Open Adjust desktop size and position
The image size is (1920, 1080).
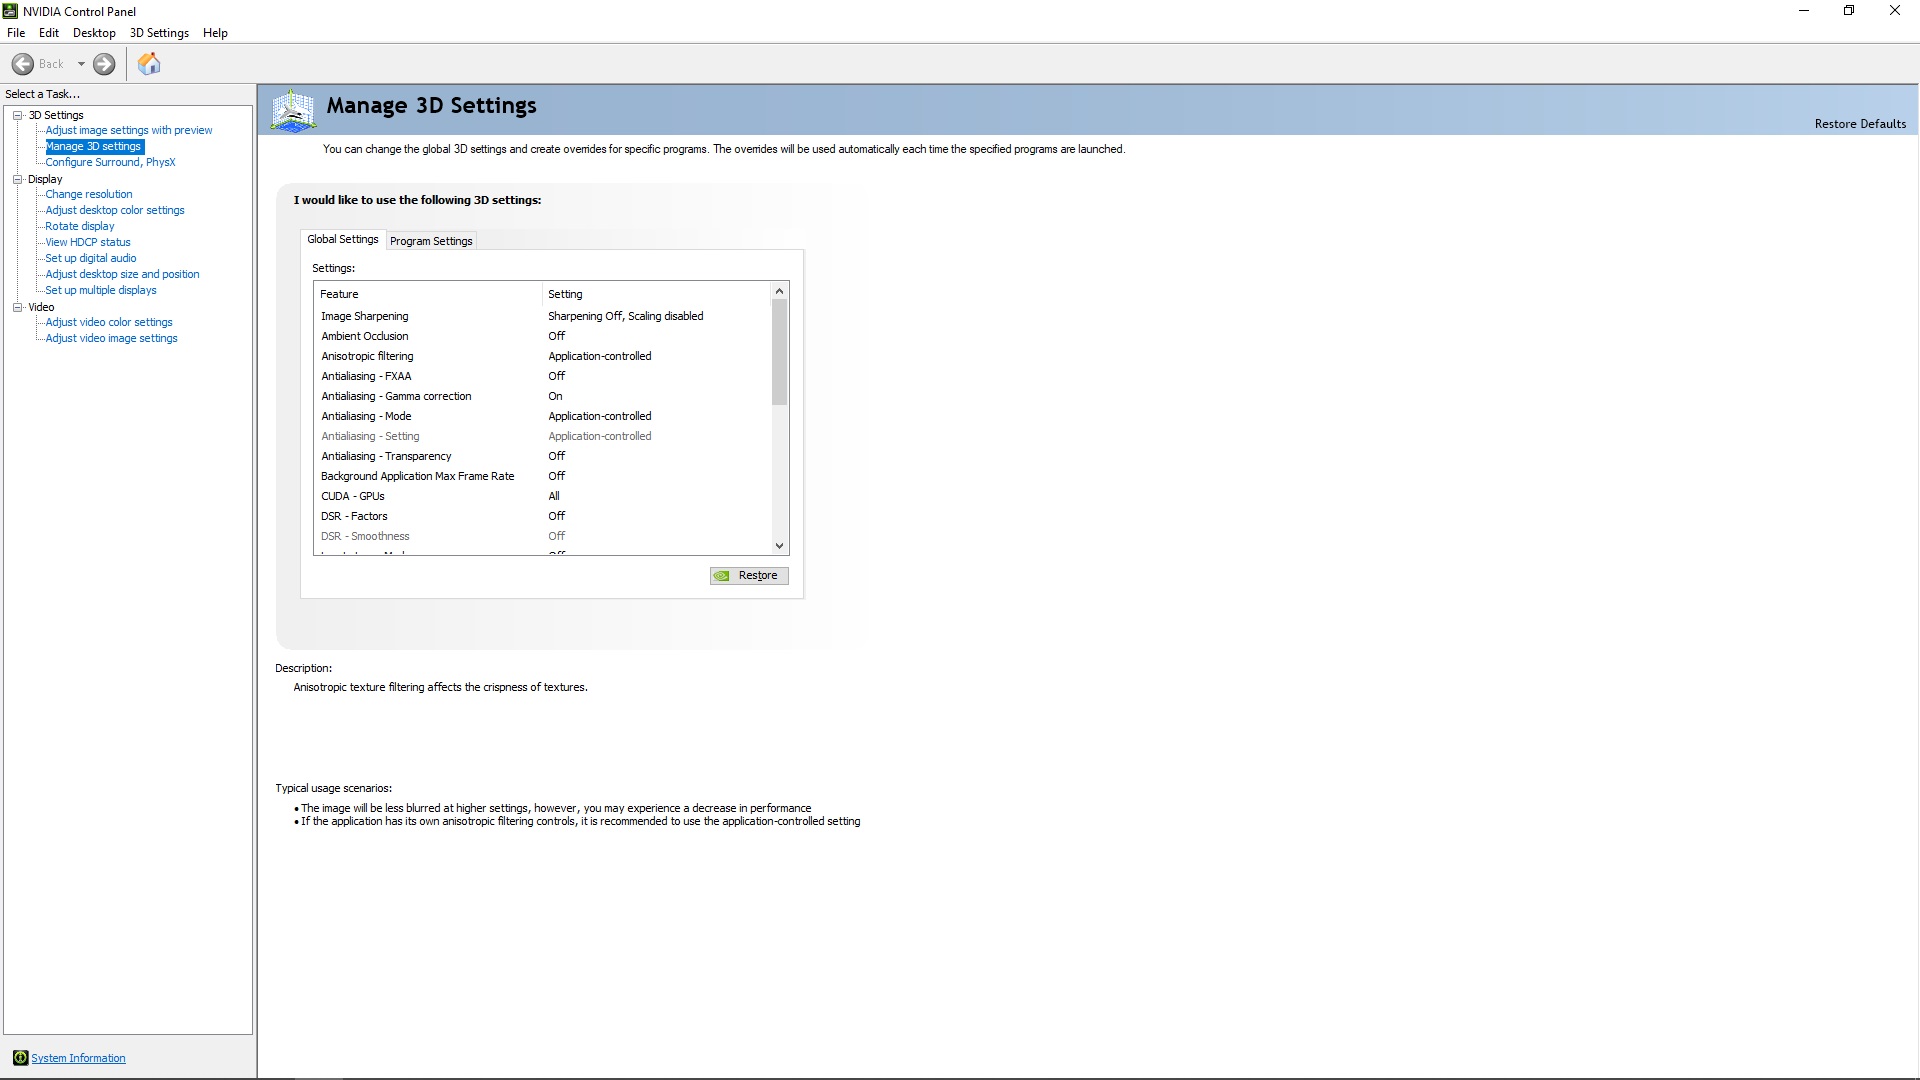click(122, 274)
